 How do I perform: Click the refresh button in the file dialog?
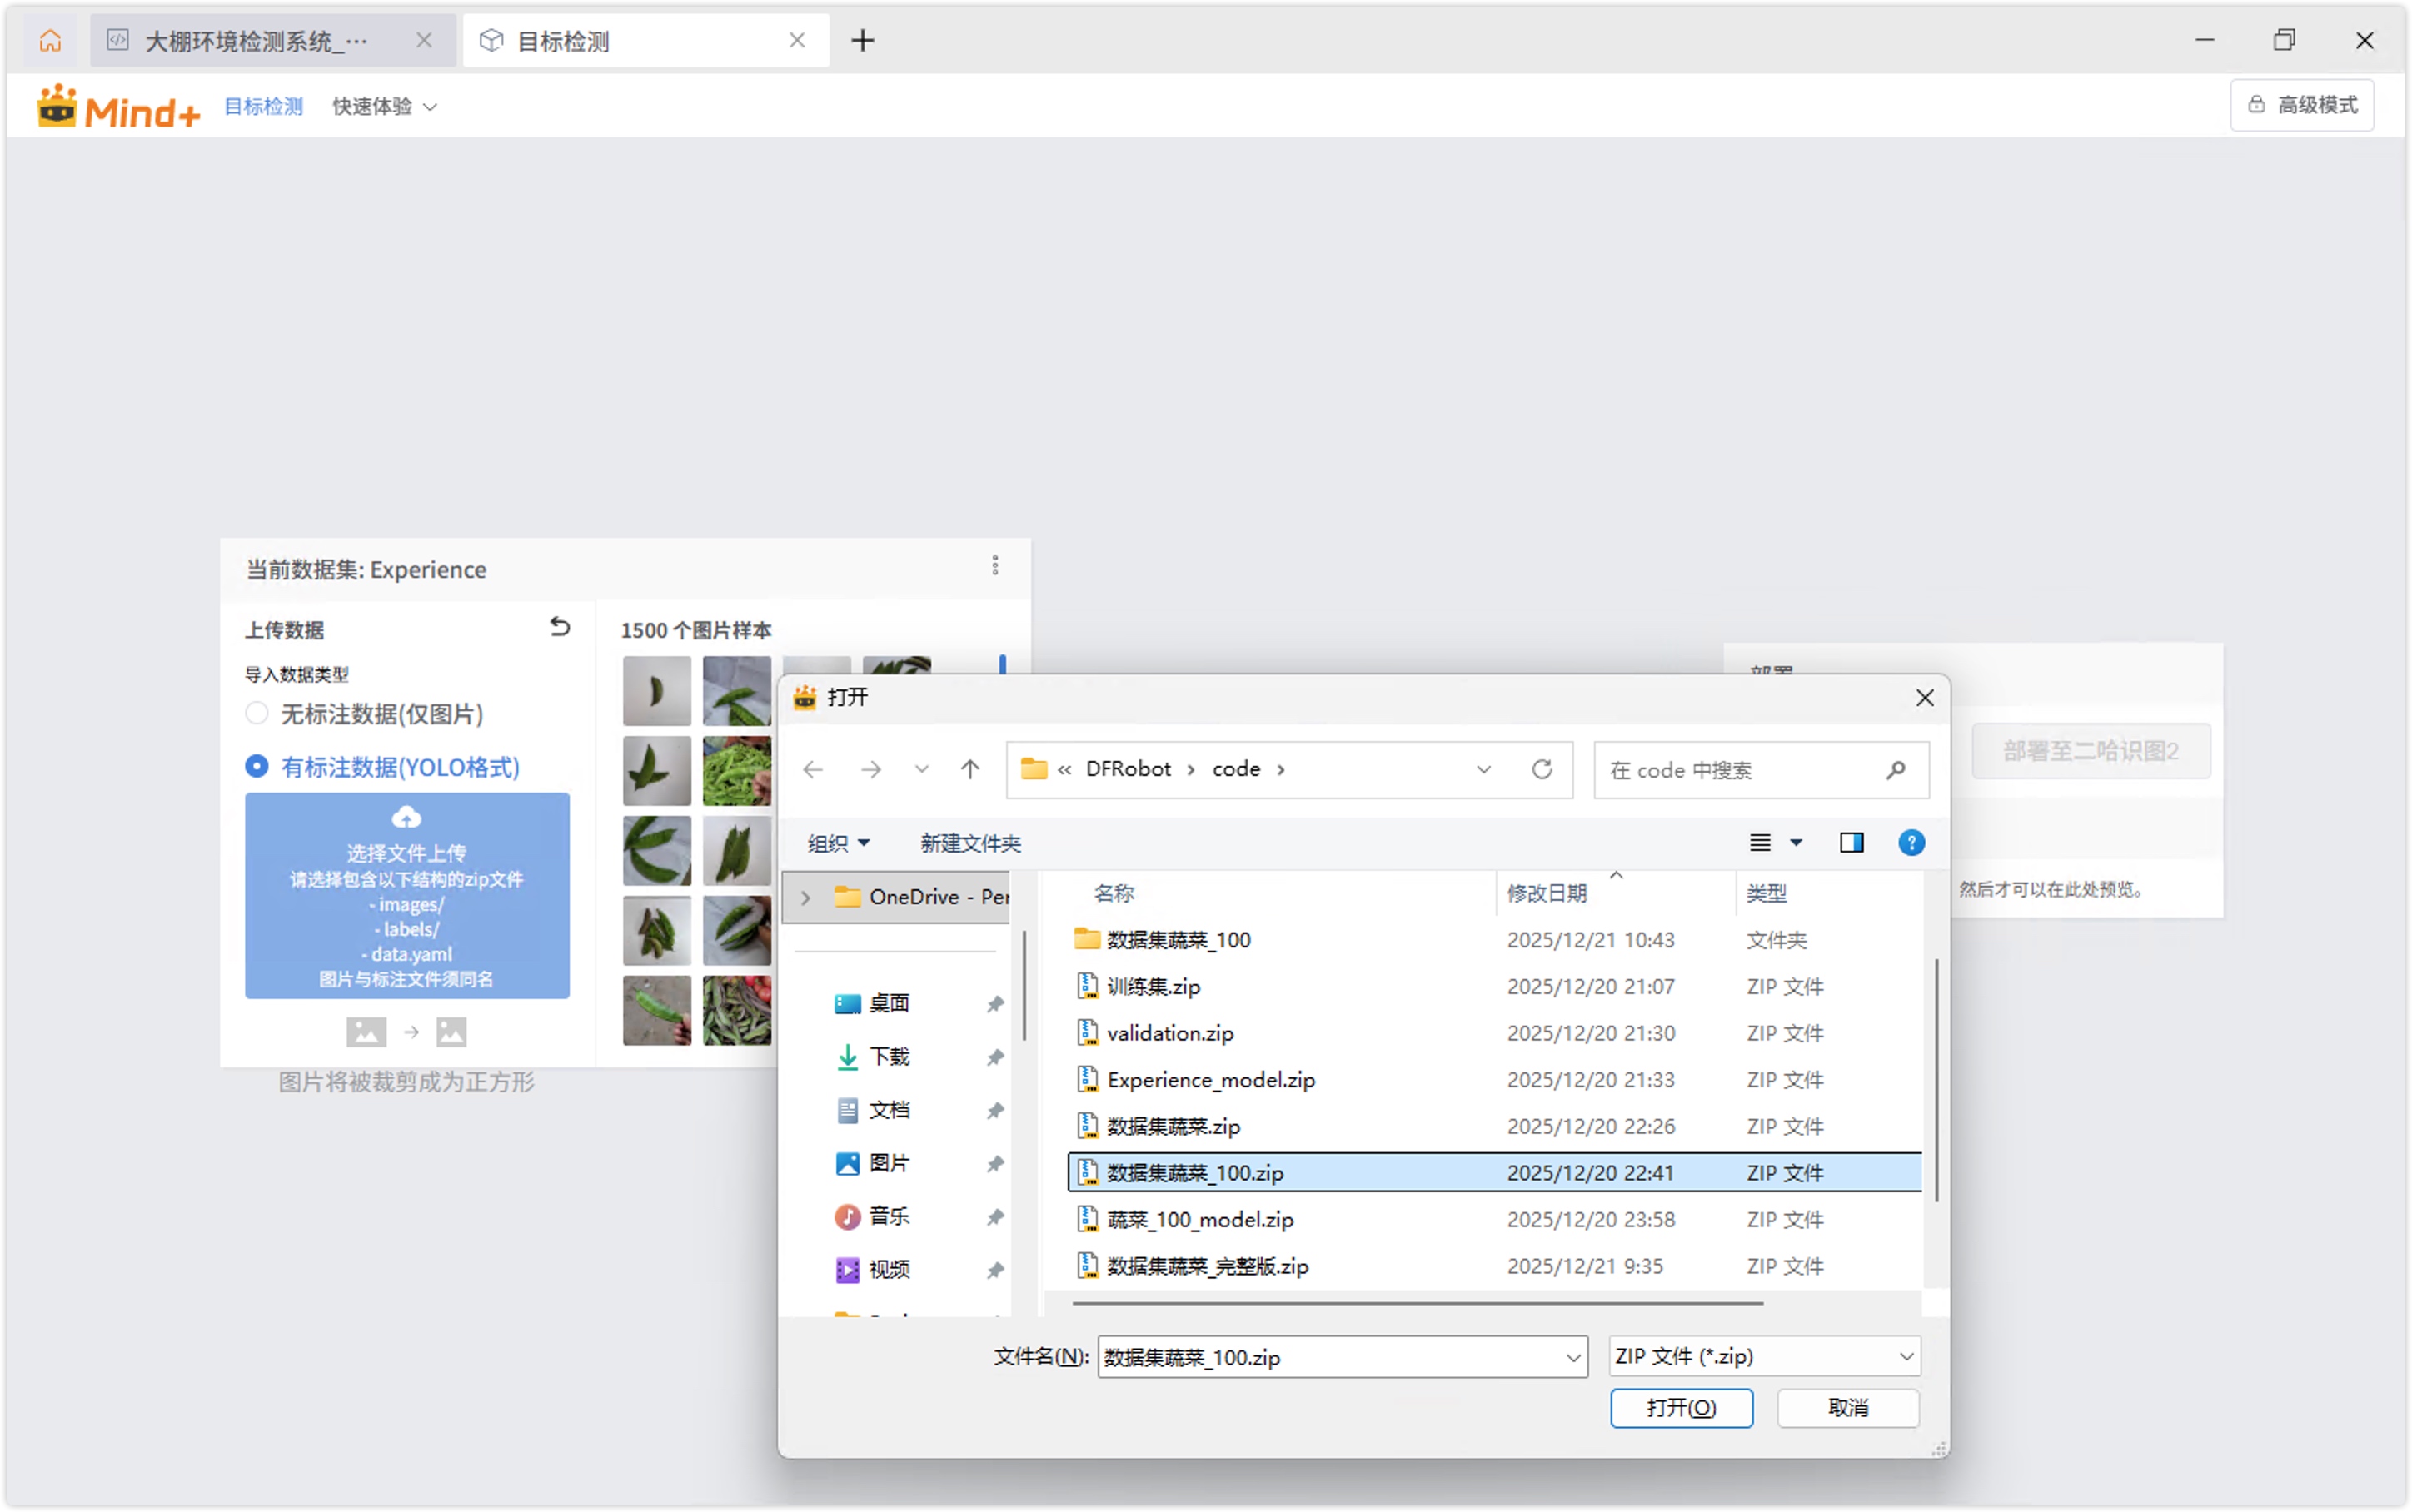[1542, 769]
